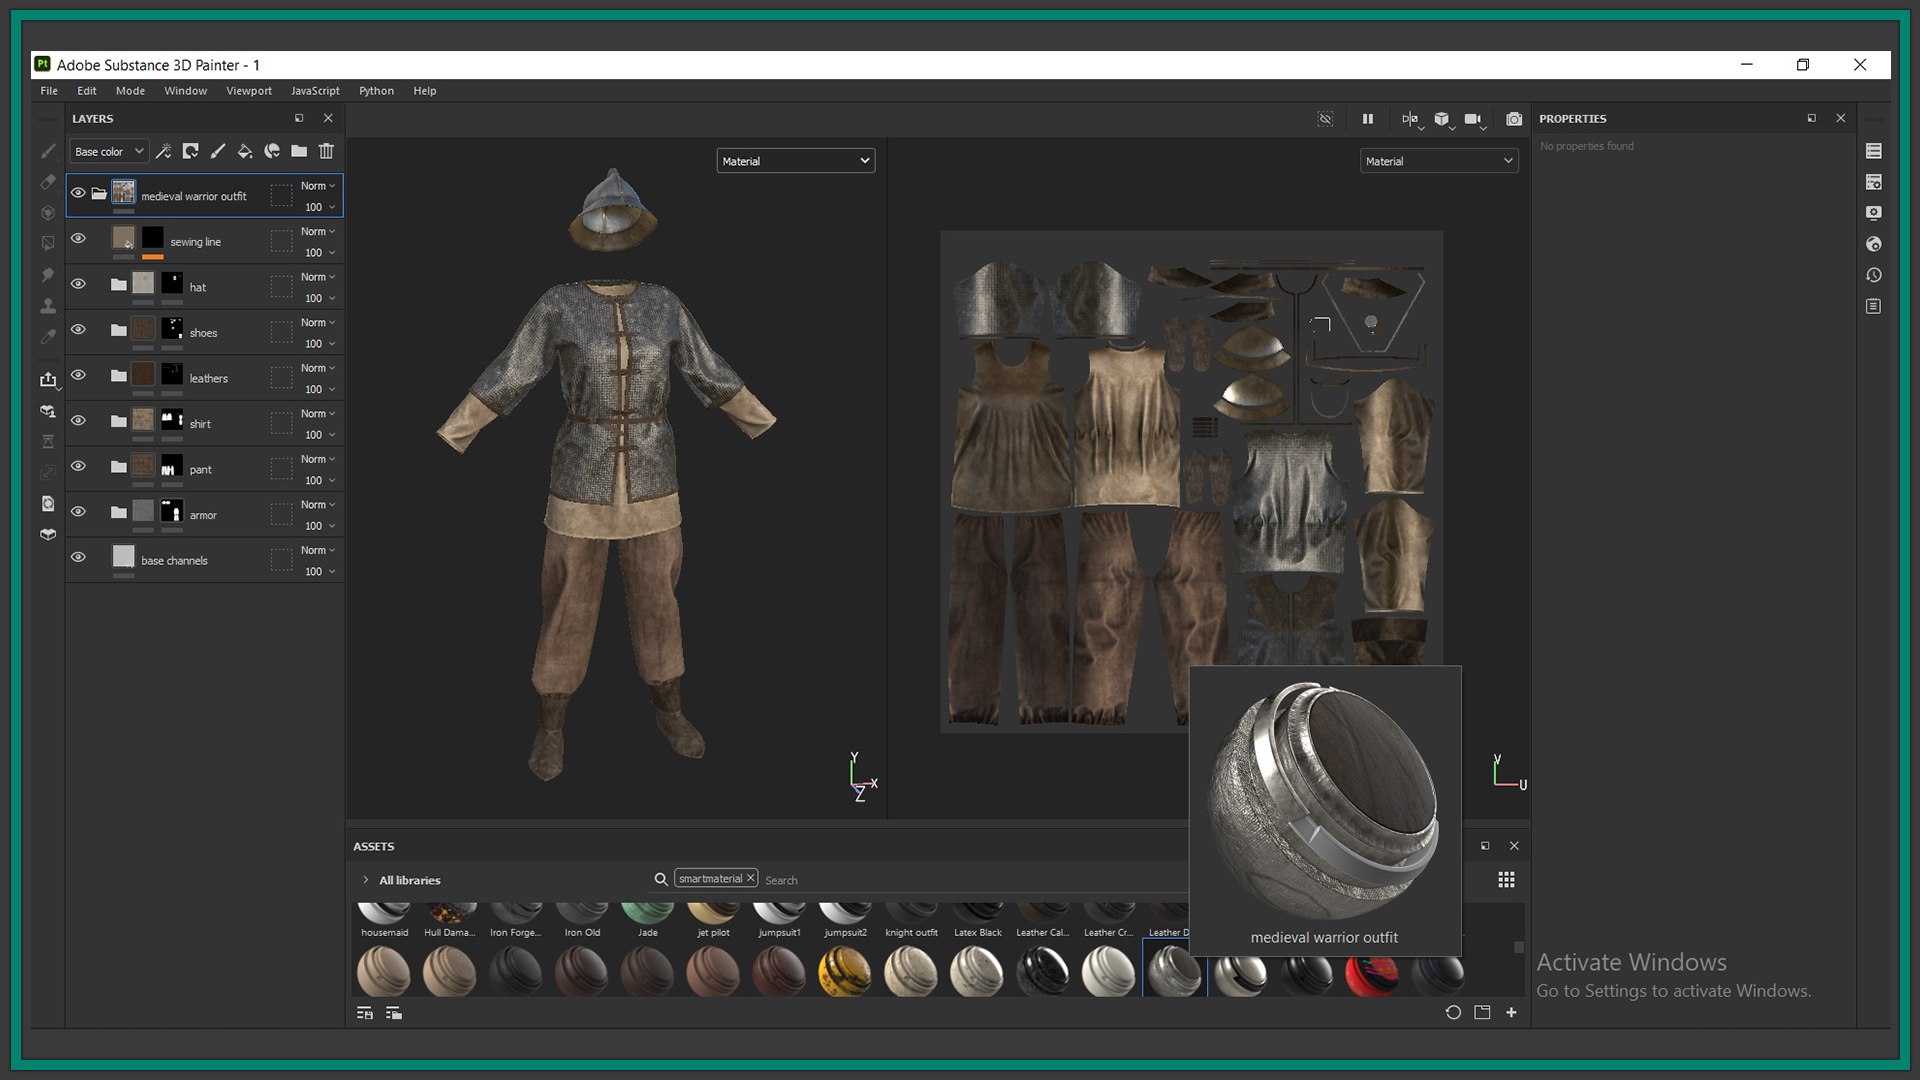Image resolution: width=1920 pixels, height=1080 pixels.
Task: Open the History clock icon on right dock
Action: [x=1874, y=275]
